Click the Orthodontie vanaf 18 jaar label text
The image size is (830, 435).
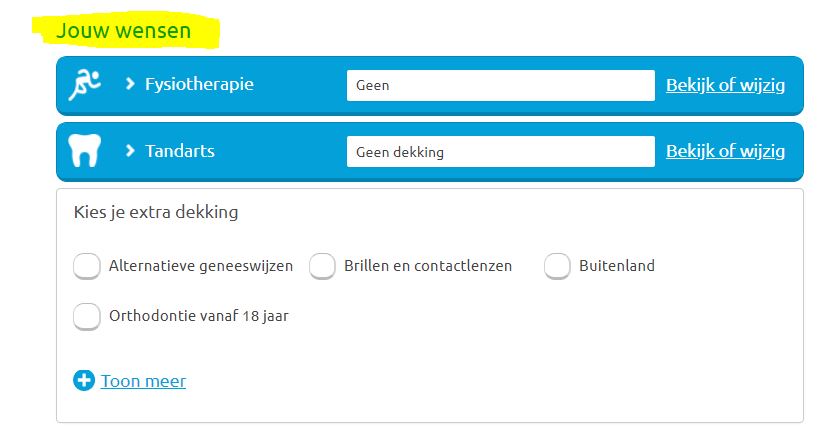pos(199,316)
